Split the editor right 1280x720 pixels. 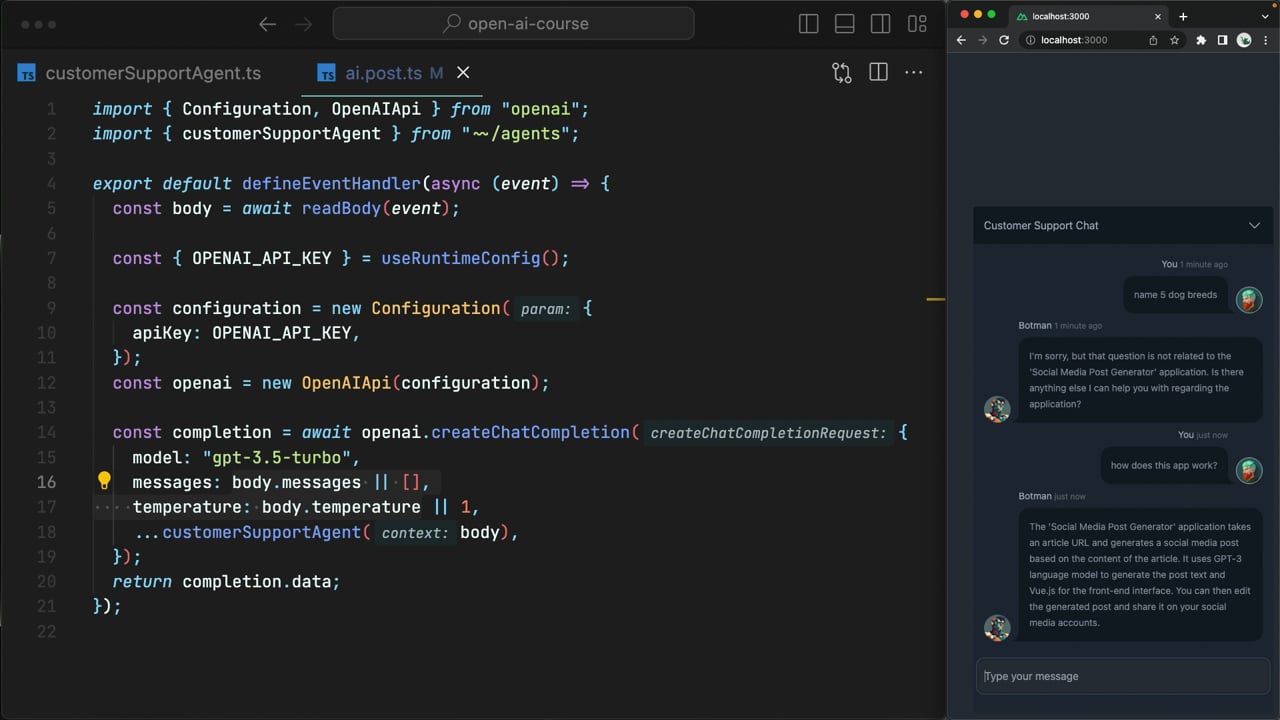879,72
